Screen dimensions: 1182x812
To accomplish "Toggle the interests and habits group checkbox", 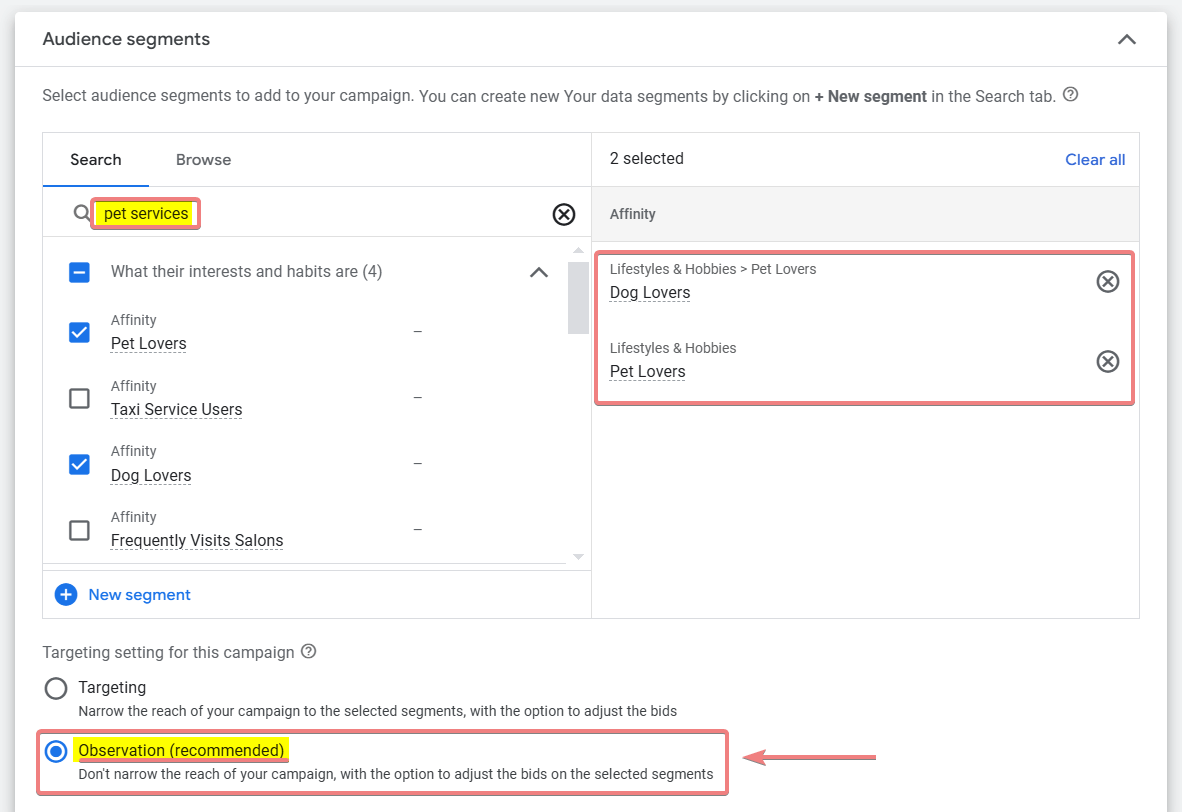I will (79, 272).
